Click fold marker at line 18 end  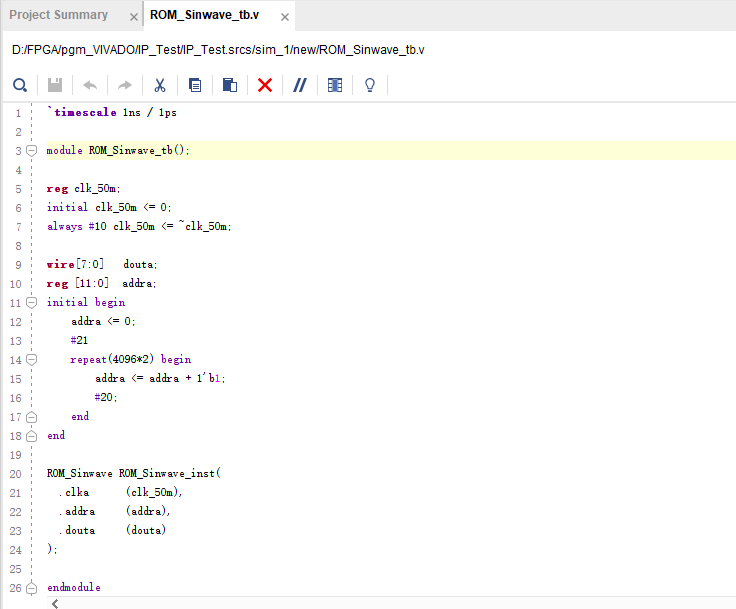tap(31, 436)
